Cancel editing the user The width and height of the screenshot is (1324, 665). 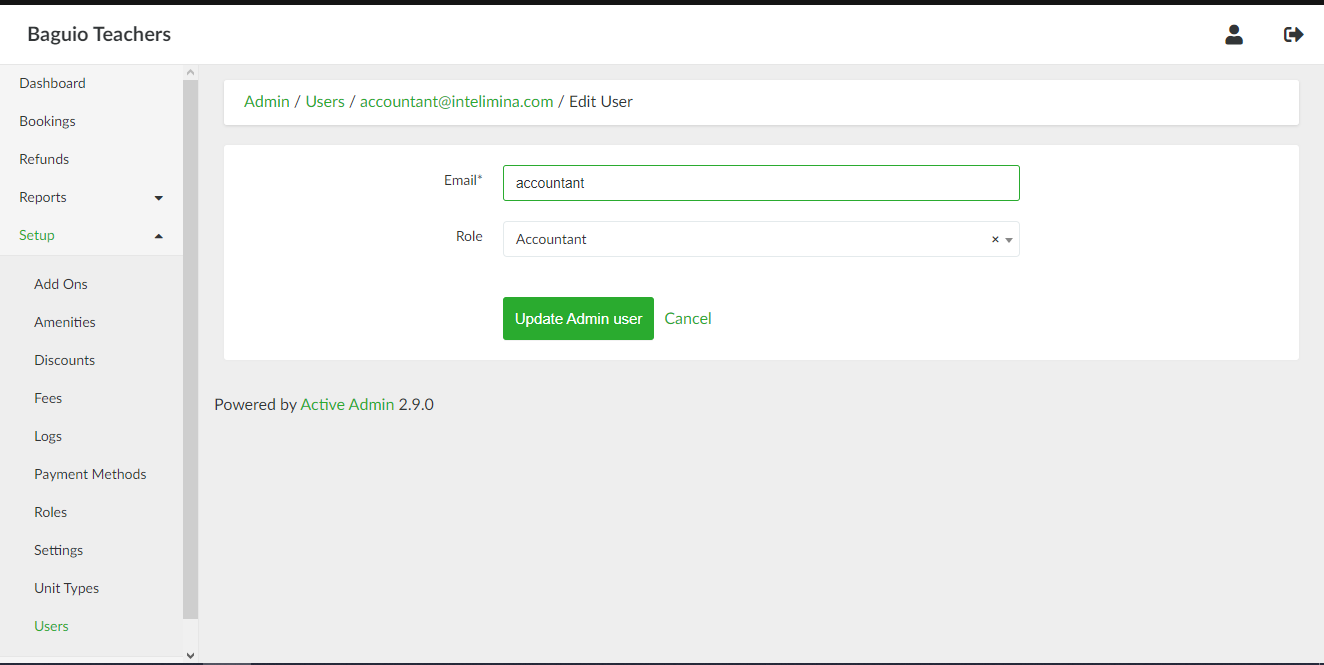[x=688, y=318]
